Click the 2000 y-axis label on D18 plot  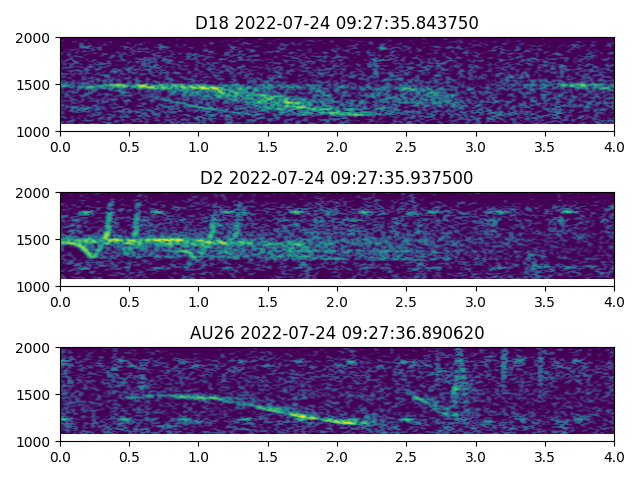pos(35,38)
